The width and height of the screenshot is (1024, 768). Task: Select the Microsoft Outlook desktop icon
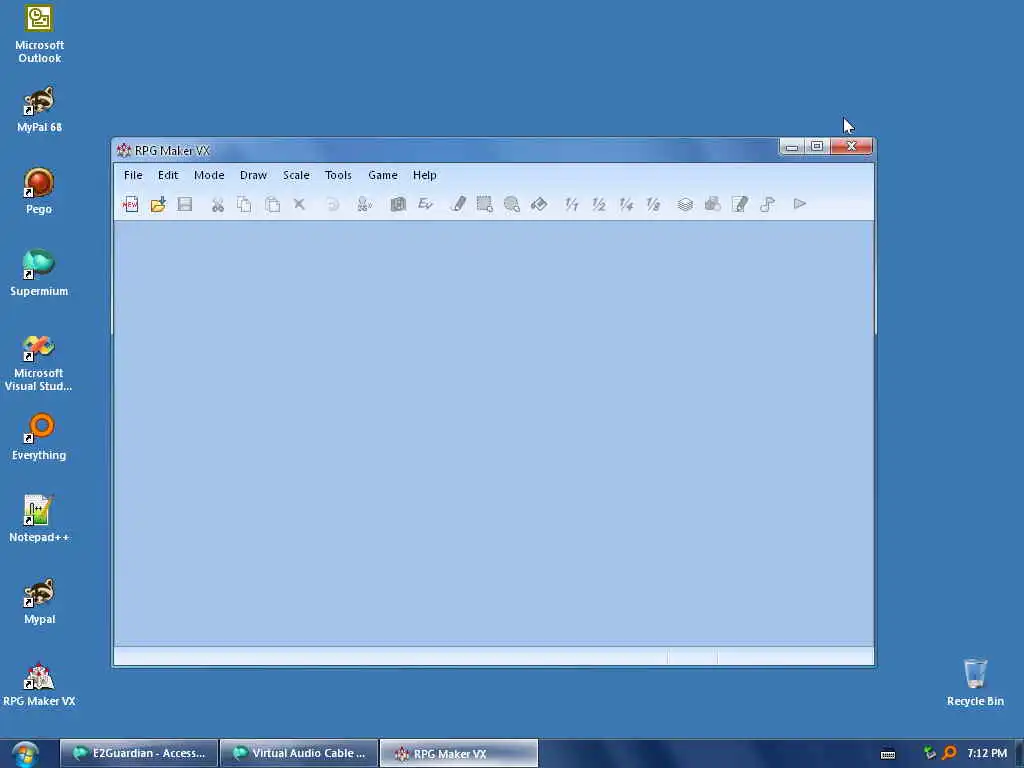(39, 34)
